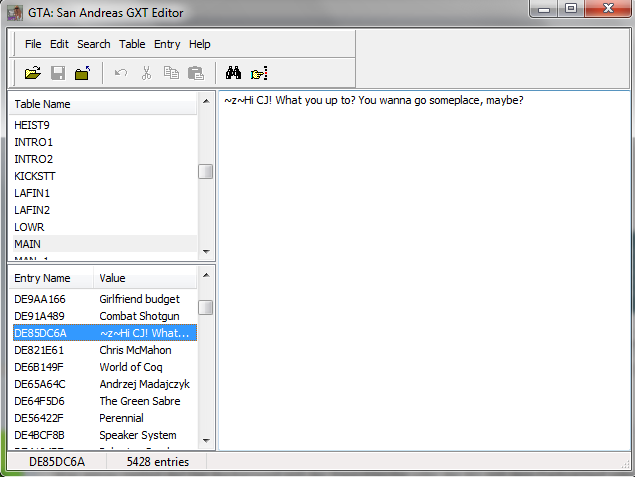
Task: Click the Paste clipboard icon
Action: coord(196,73)
